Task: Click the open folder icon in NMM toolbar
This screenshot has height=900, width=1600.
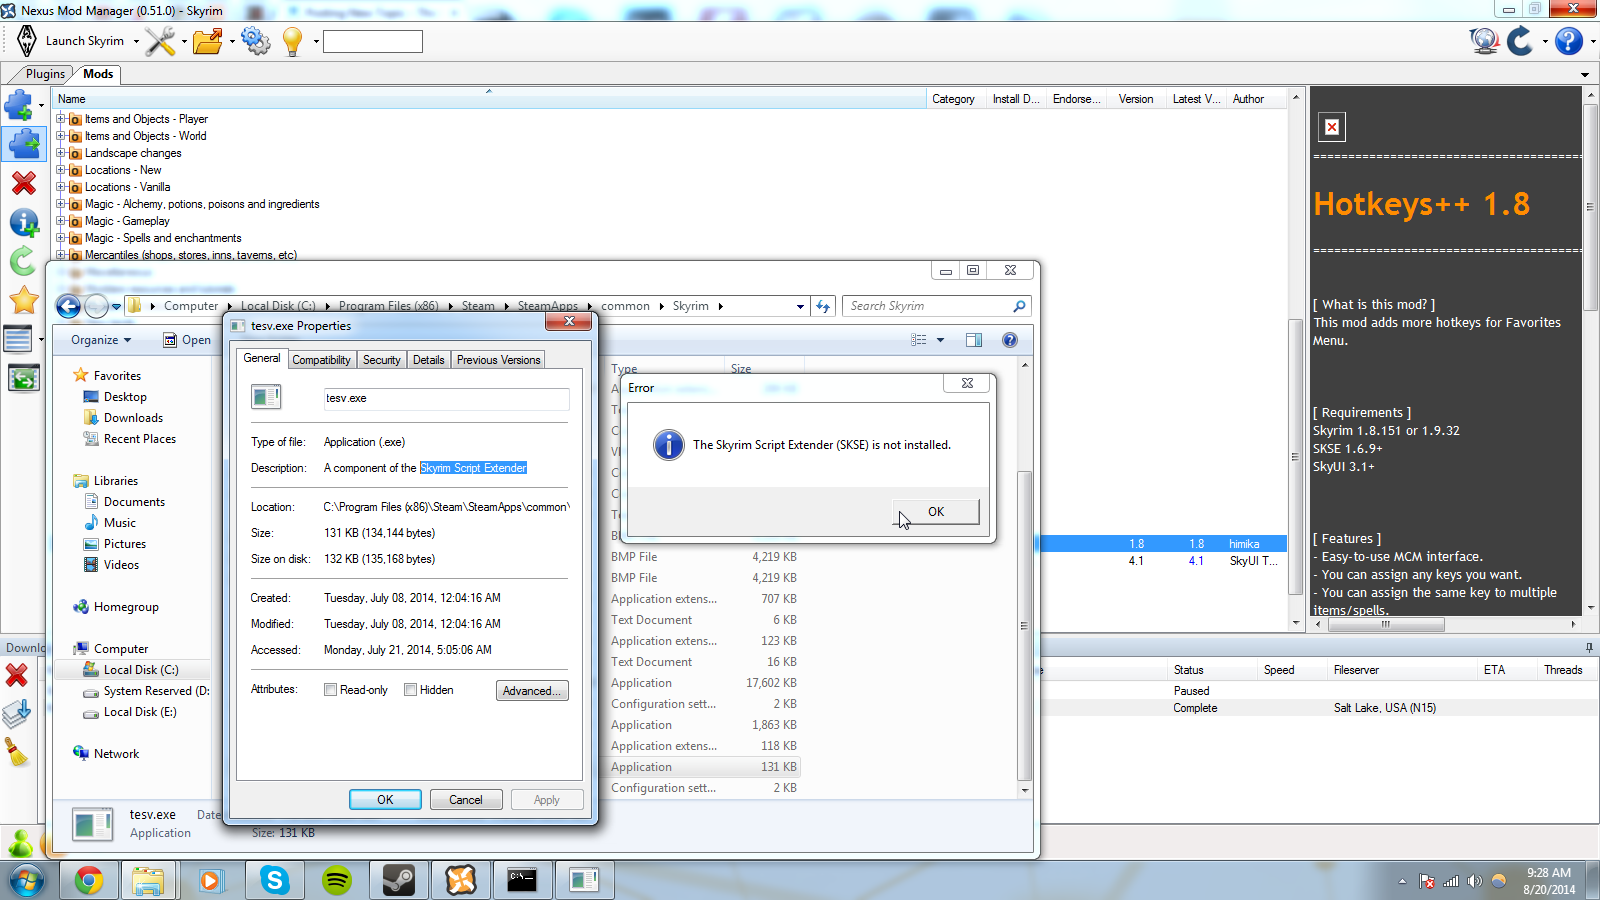Action: (x=208, y=41)
